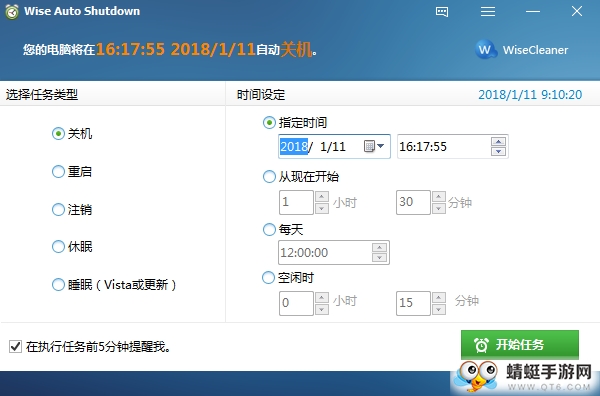Click the 时间设定 heading
The image size is (600, 396).
[261, 95]
